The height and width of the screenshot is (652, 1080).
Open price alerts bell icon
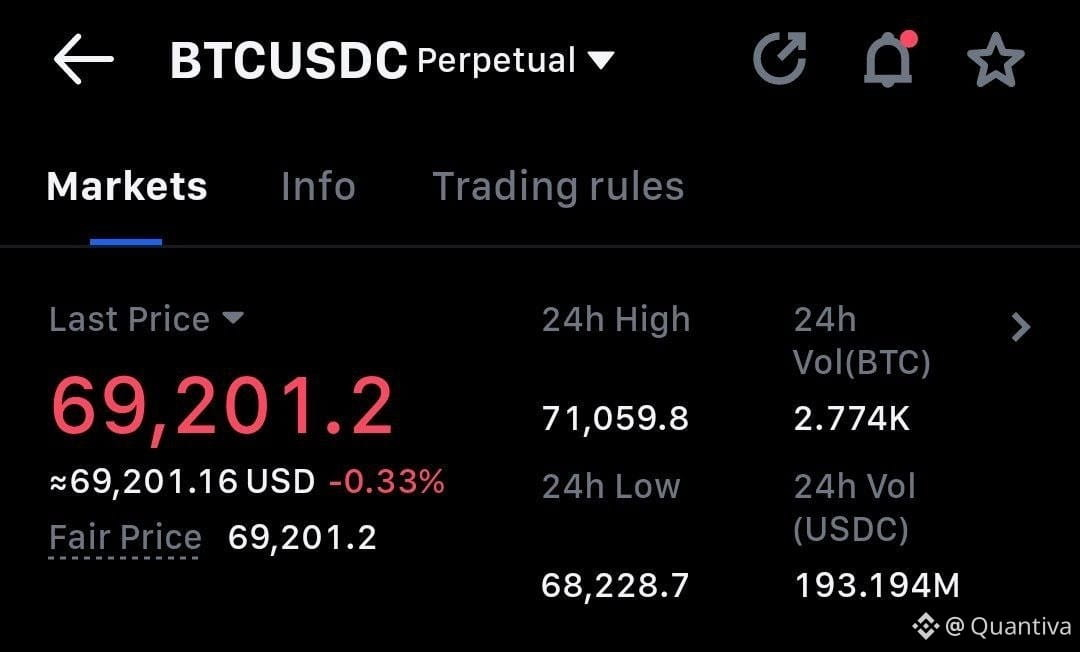coord(889,59)
